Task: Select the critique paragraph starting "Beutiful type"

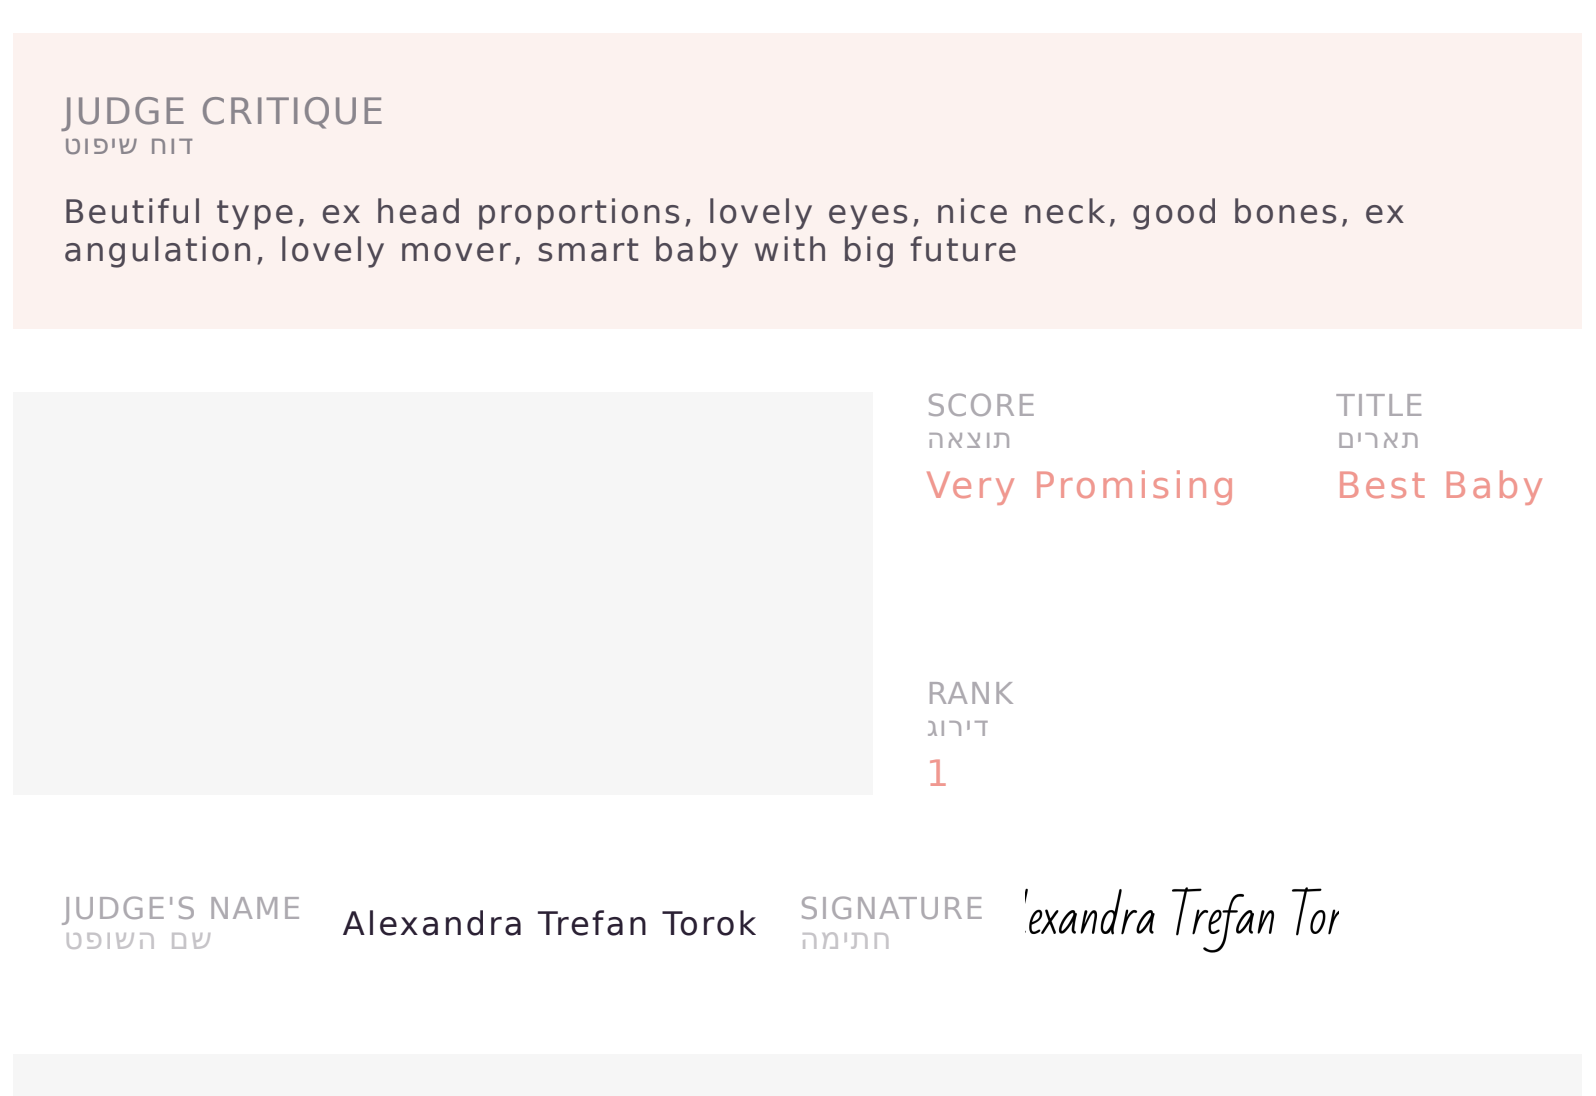Action: (x=734, y=231)
